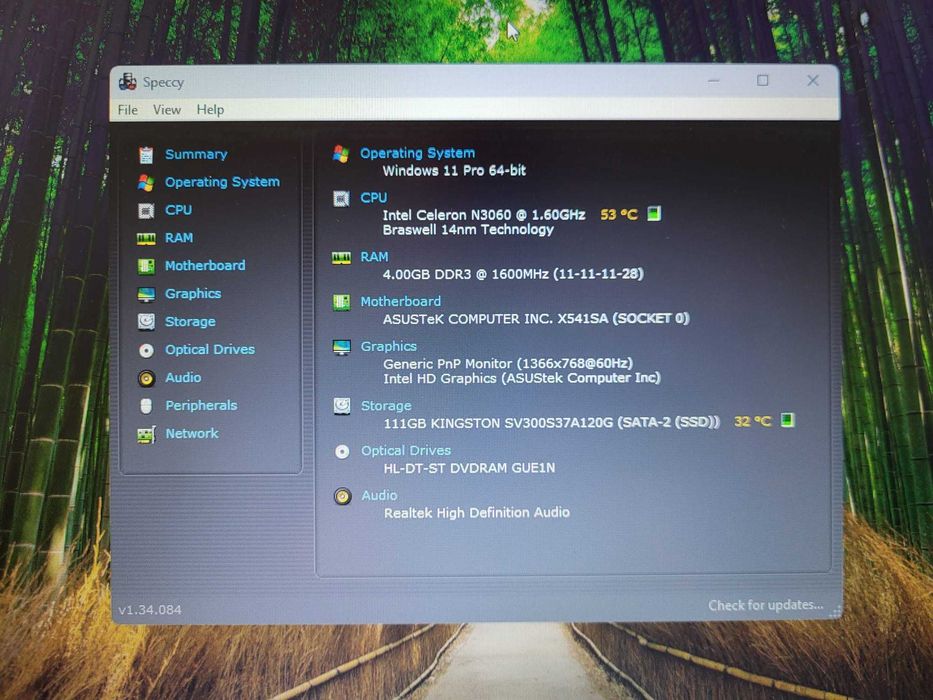Click Check for updates link
This screenshot has width=933, height=700.
(765, 605)
